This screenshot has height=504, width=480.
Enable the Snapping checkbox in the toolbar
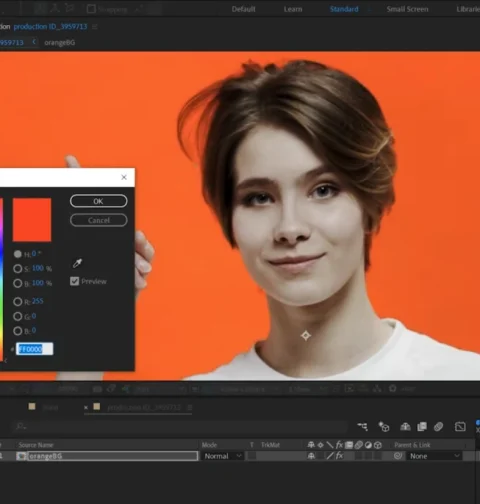(91, 9)
